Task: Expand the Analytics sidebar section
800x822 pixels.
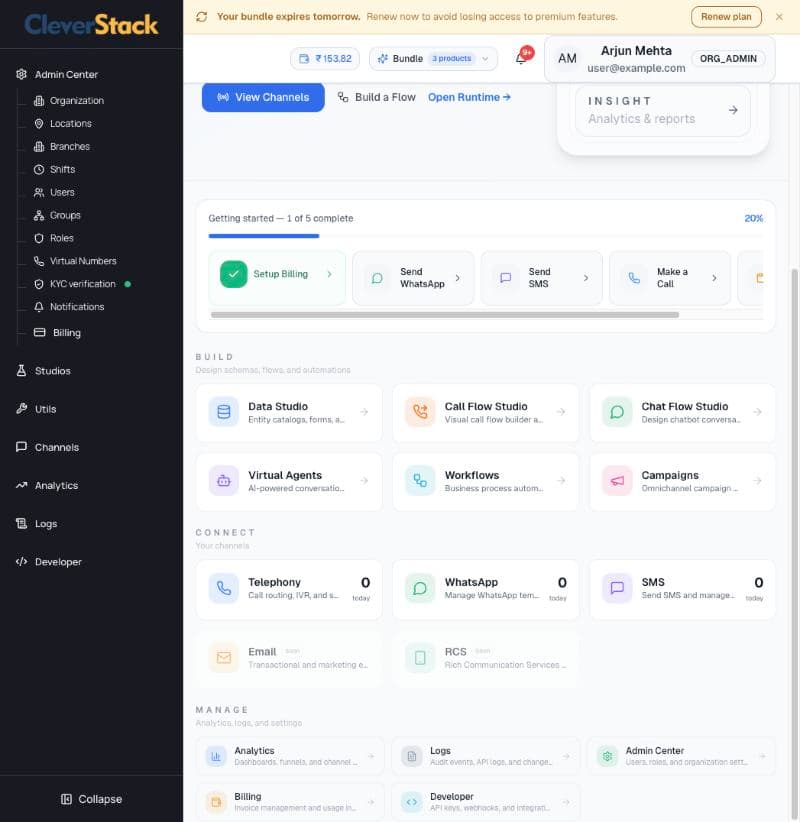Action: tap(91, 486)
